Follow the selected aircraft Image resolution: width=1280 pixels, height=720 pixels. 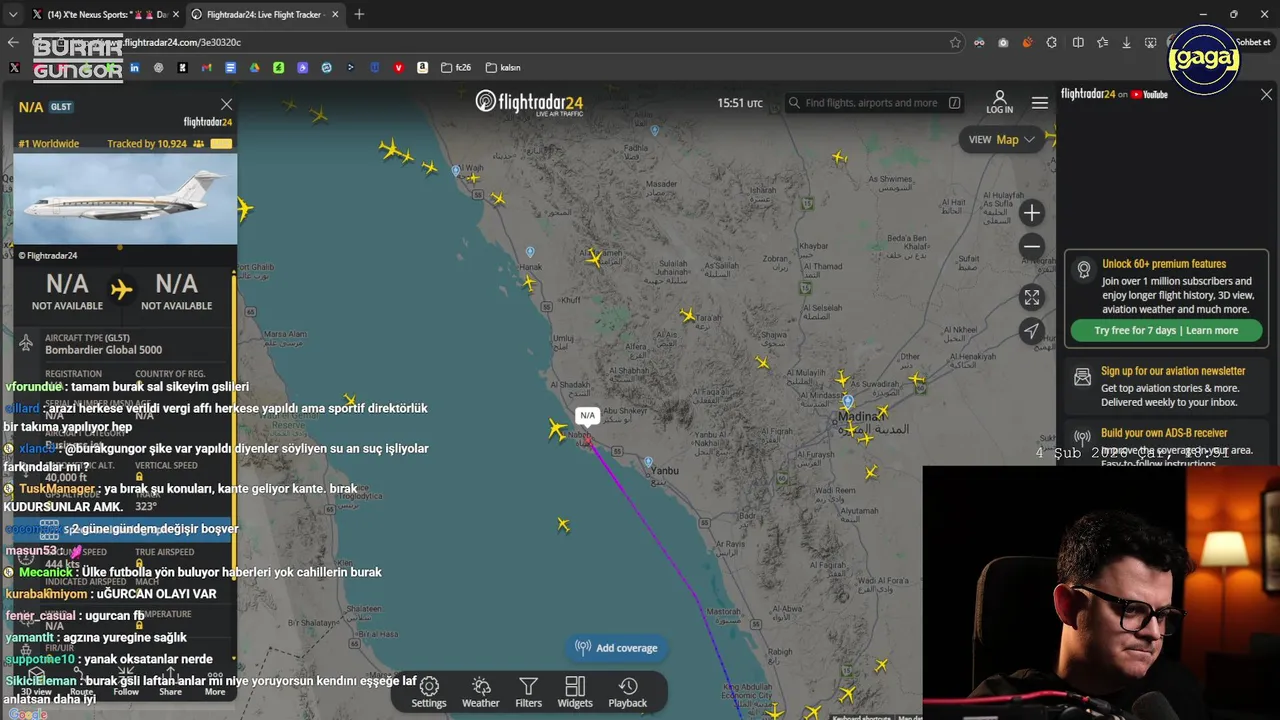(126, 682)
